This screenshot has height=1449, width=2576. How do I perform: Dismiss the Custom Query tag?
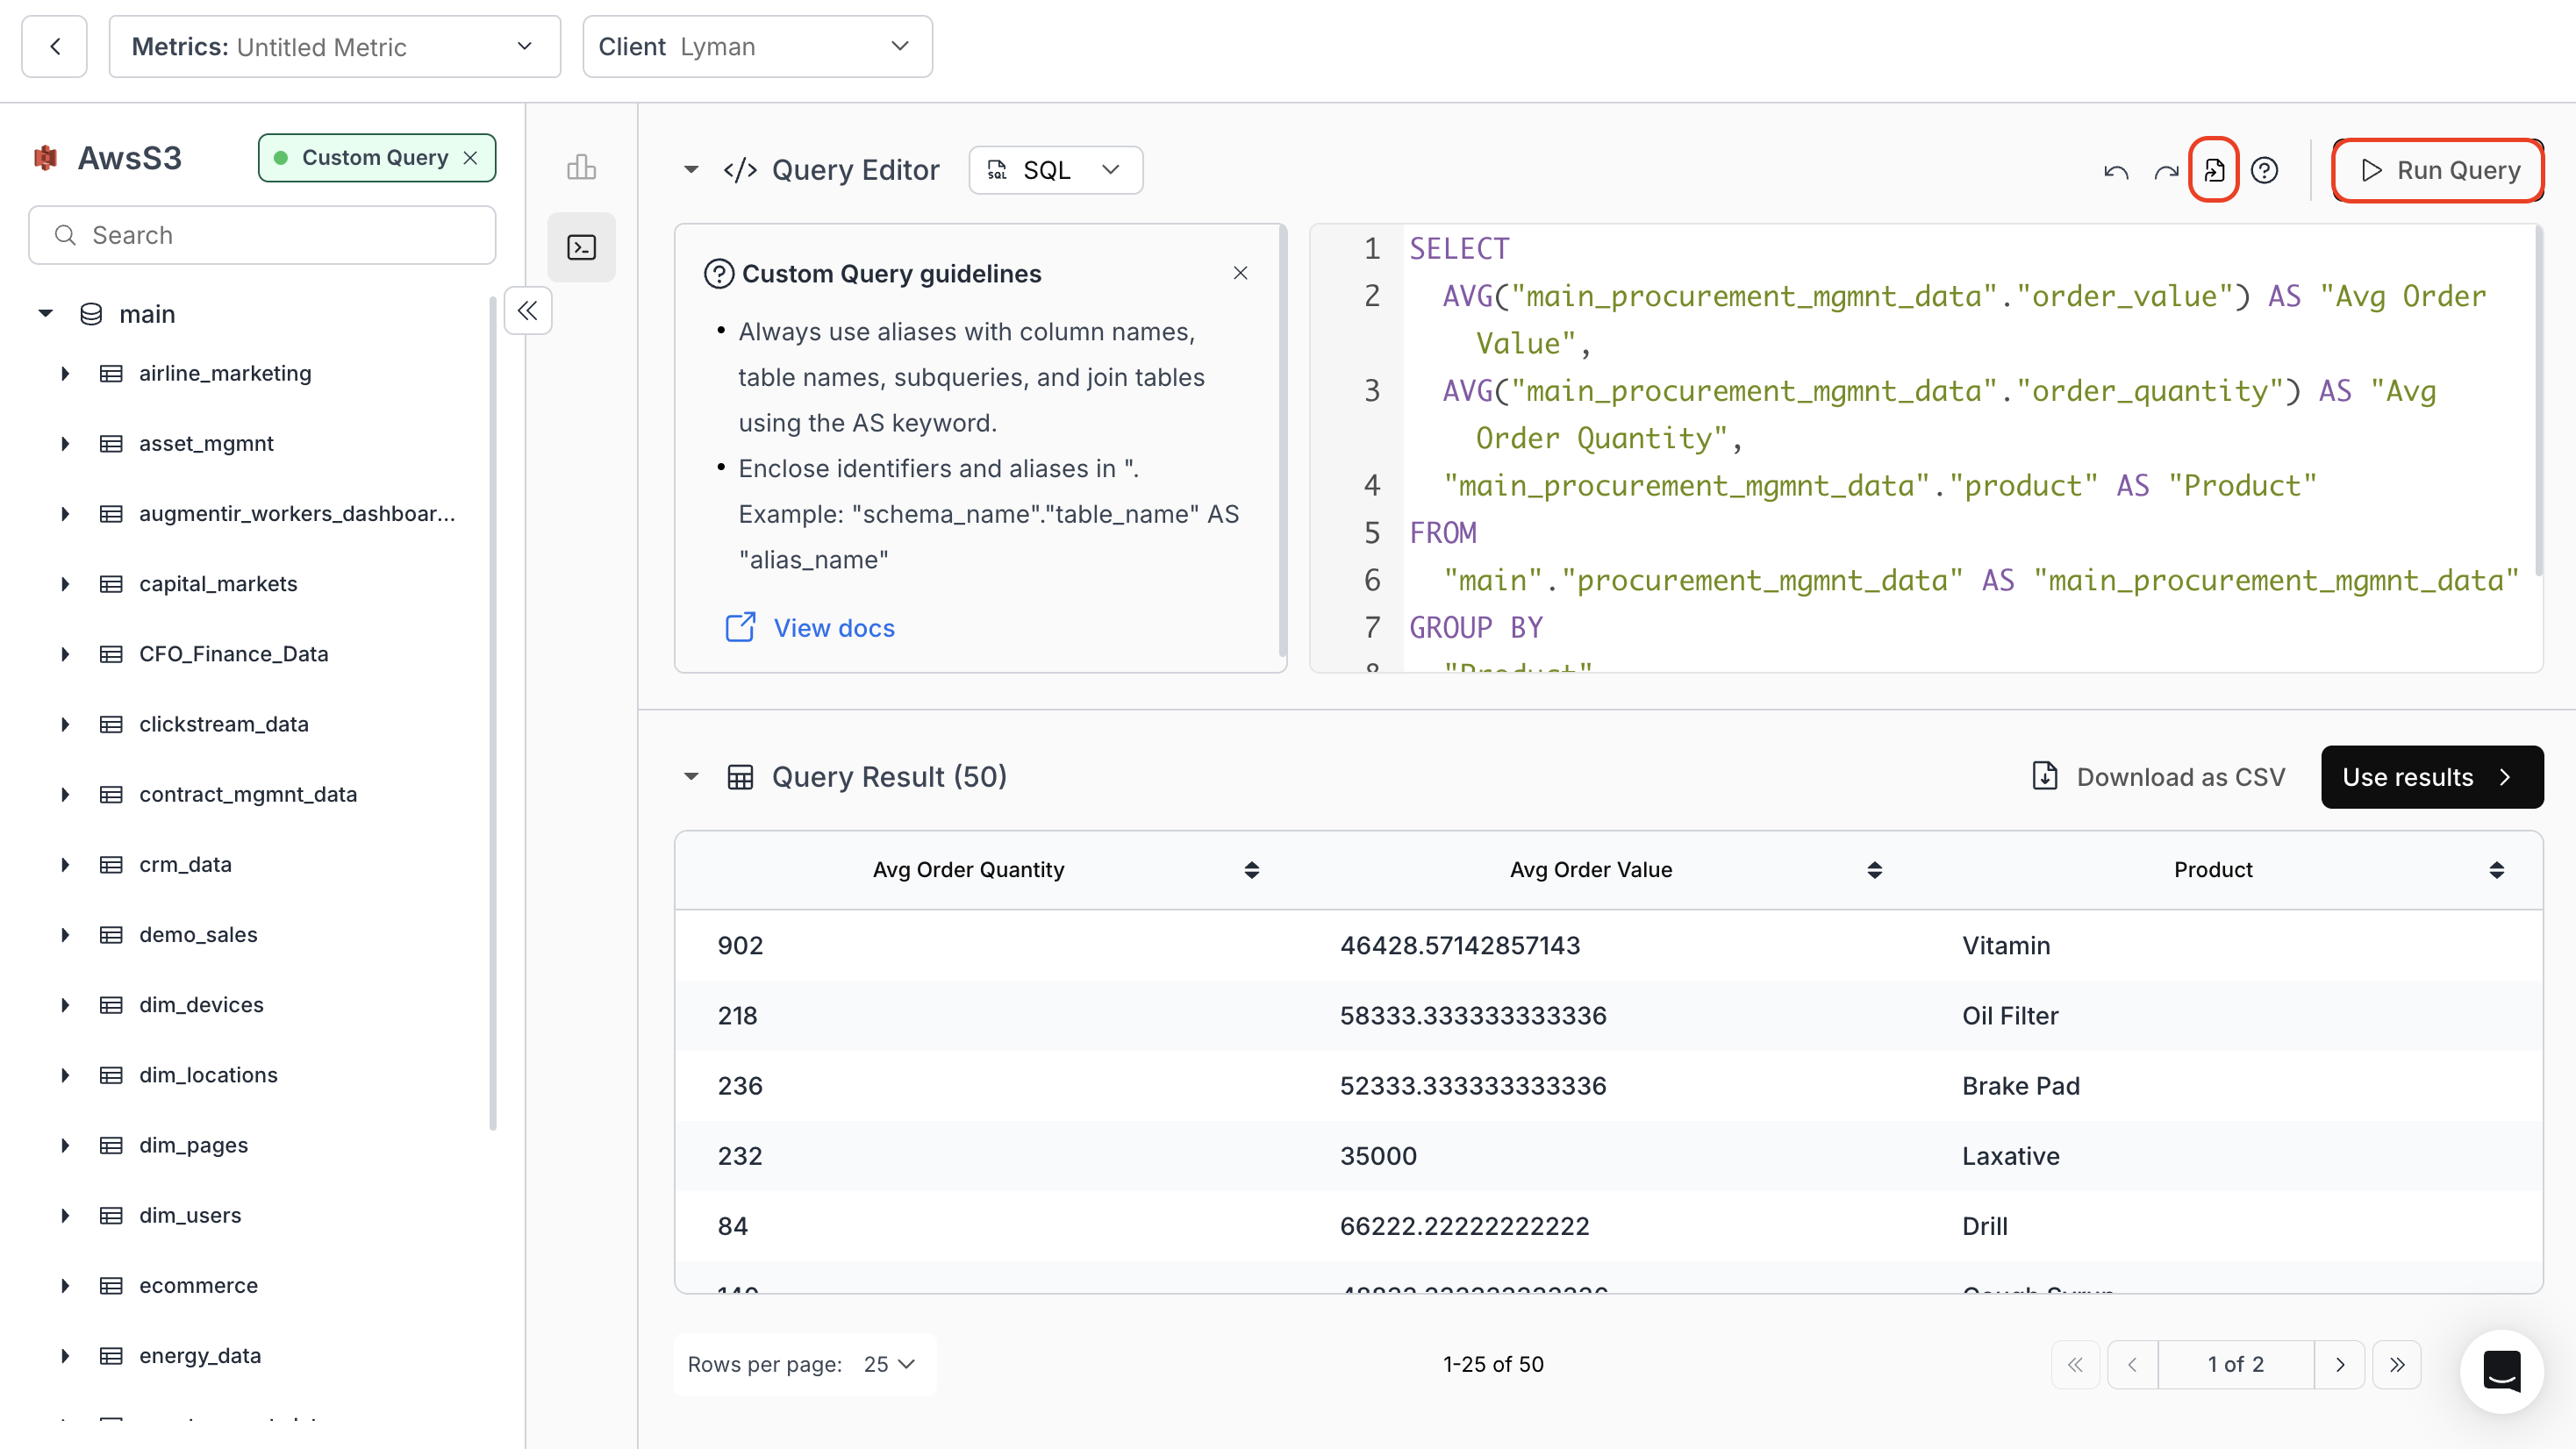point(470,157)
